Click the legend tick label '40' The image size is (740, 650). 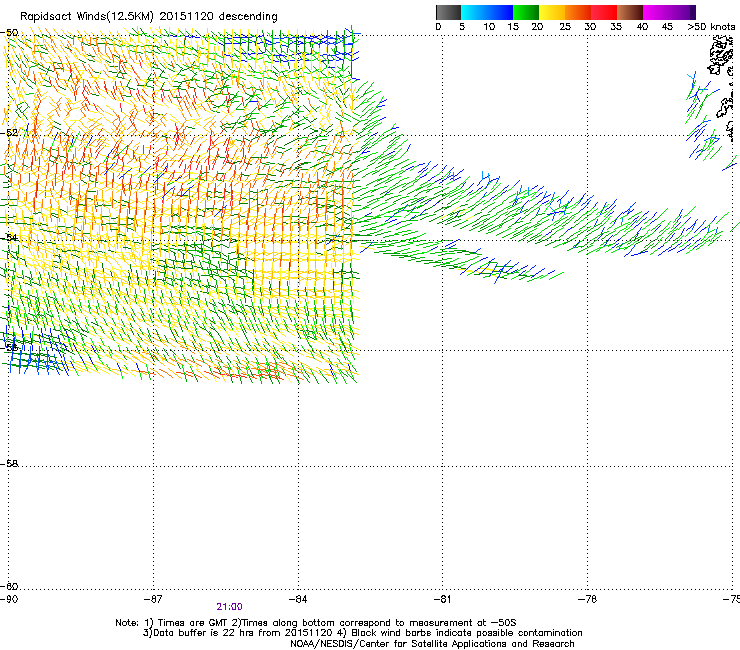pos(642,27)
